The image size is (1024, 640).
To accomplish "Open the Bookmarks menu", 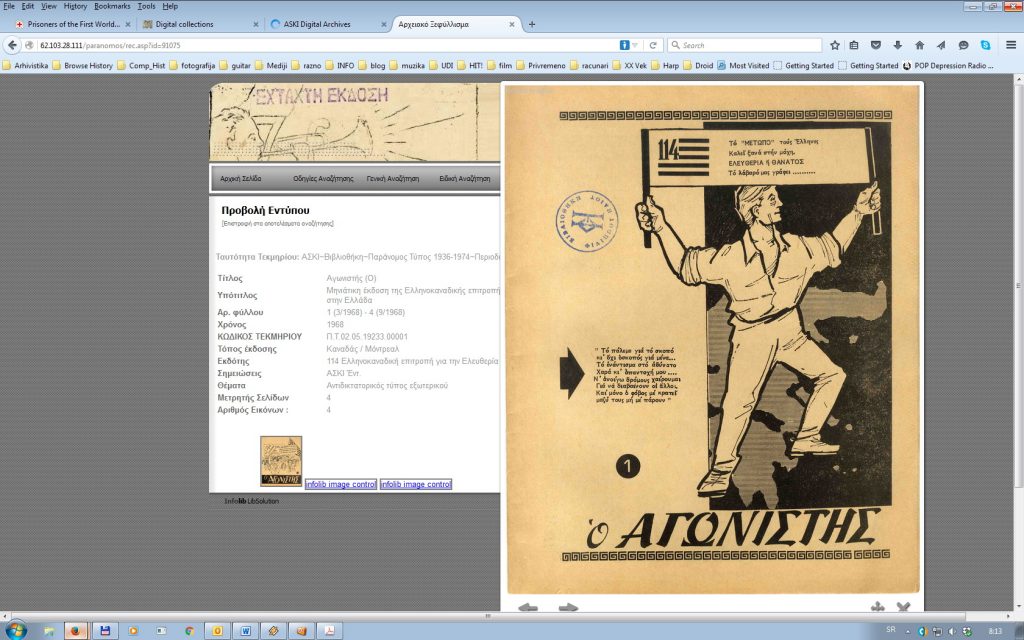I will 111,6.
